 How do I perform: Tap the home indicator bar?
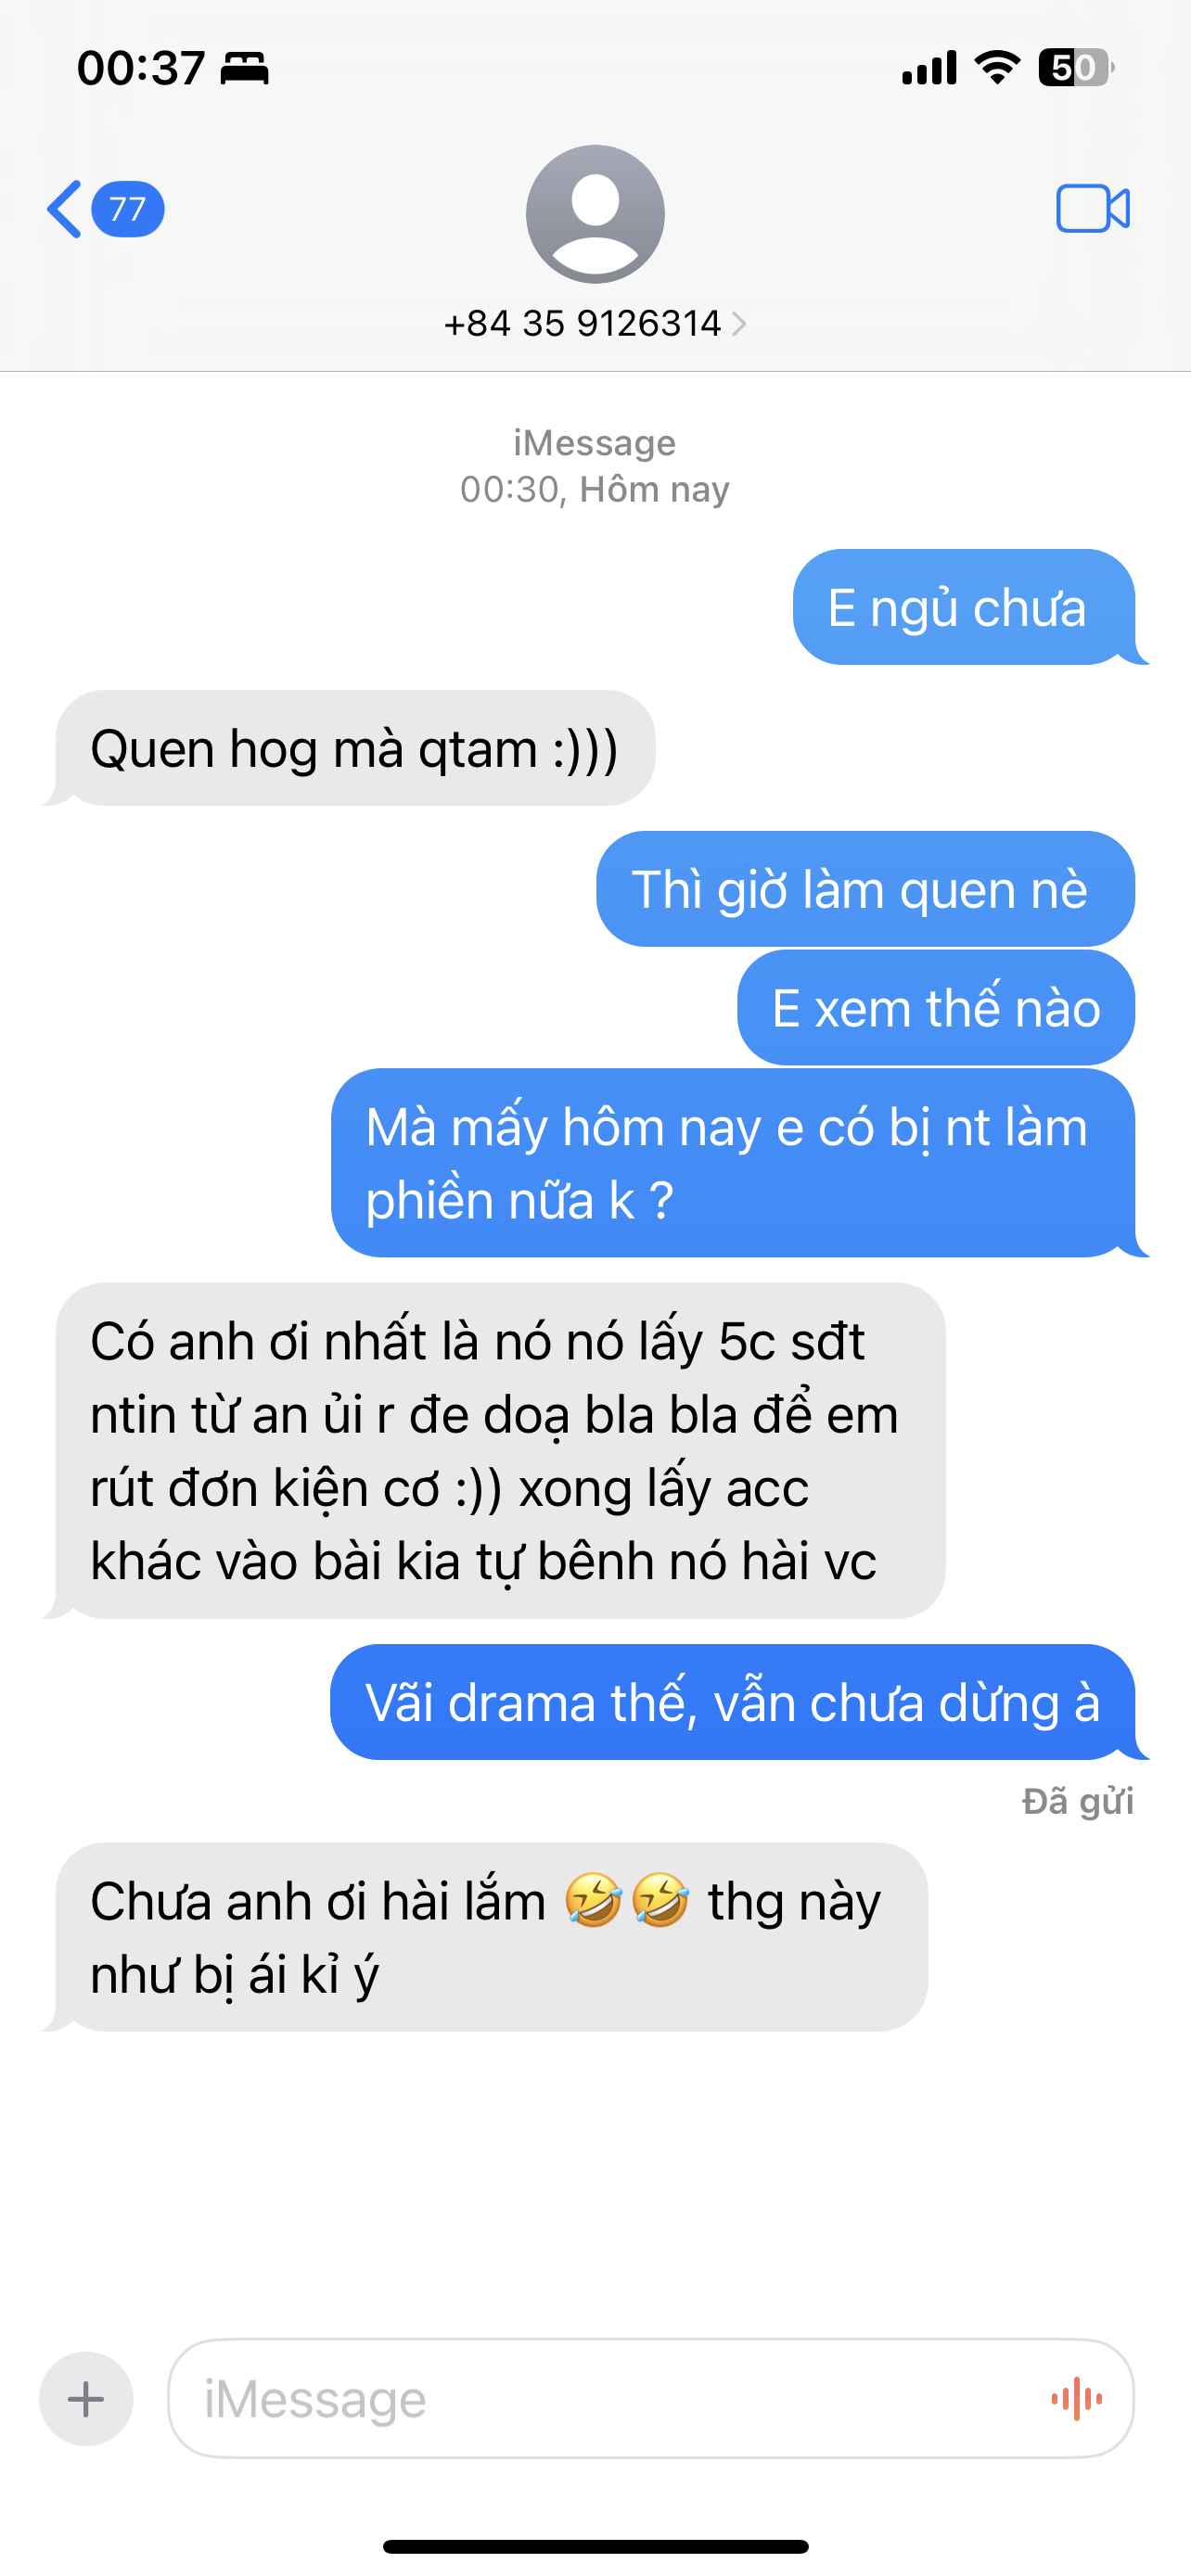595,2547
